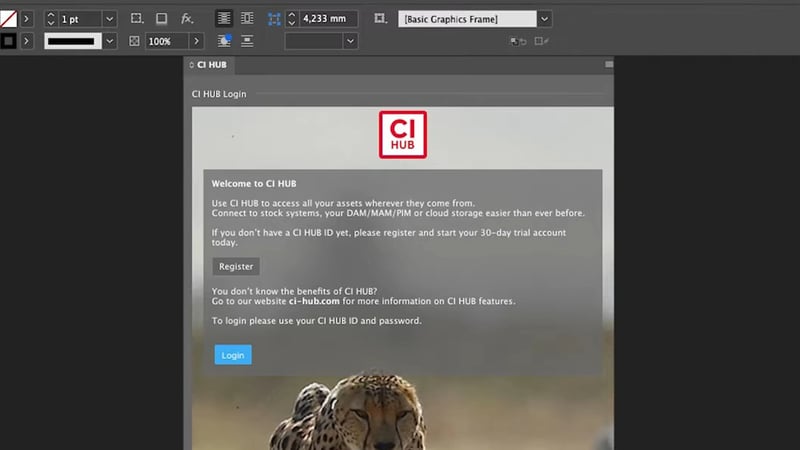The width and height of the screenshot is (800, 450).
Task: Open the object style dropdown arrow
Action: pyautogui.click(x=544, y=19)
